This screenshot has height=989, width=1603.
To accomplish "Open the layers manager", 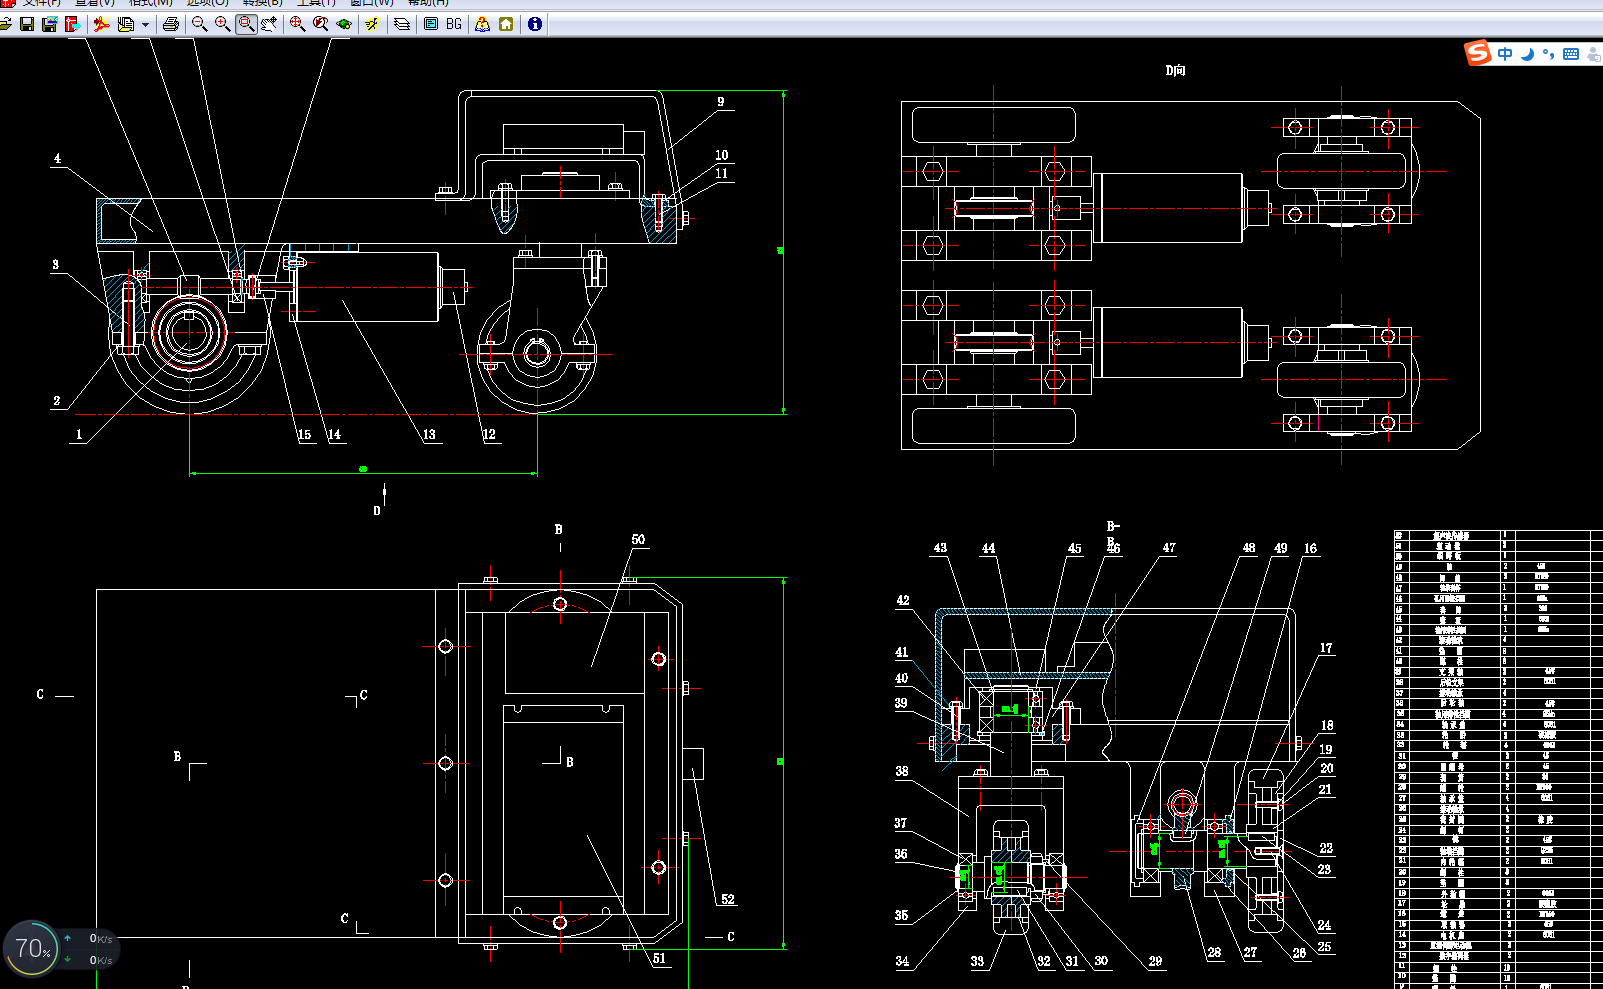I will tap(402, 24).
